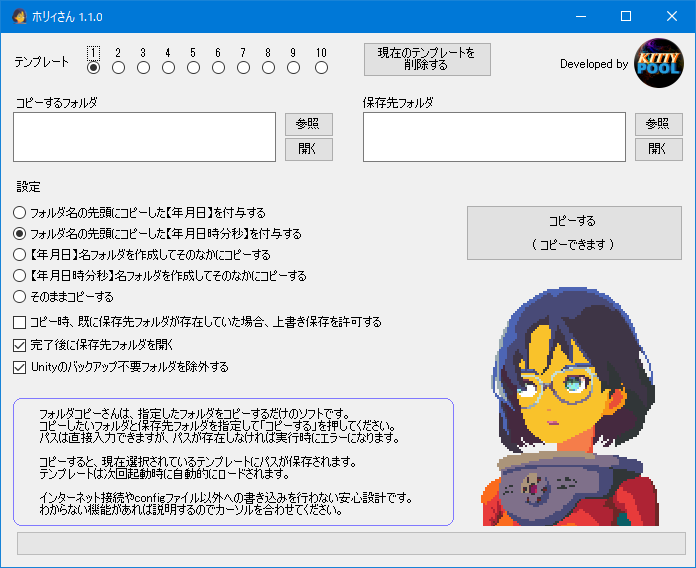The width and height of the screenshot is (696, 568).
Task: Select 【年月日】名フォルダを作成 option
Action: [x=142, y=255]
